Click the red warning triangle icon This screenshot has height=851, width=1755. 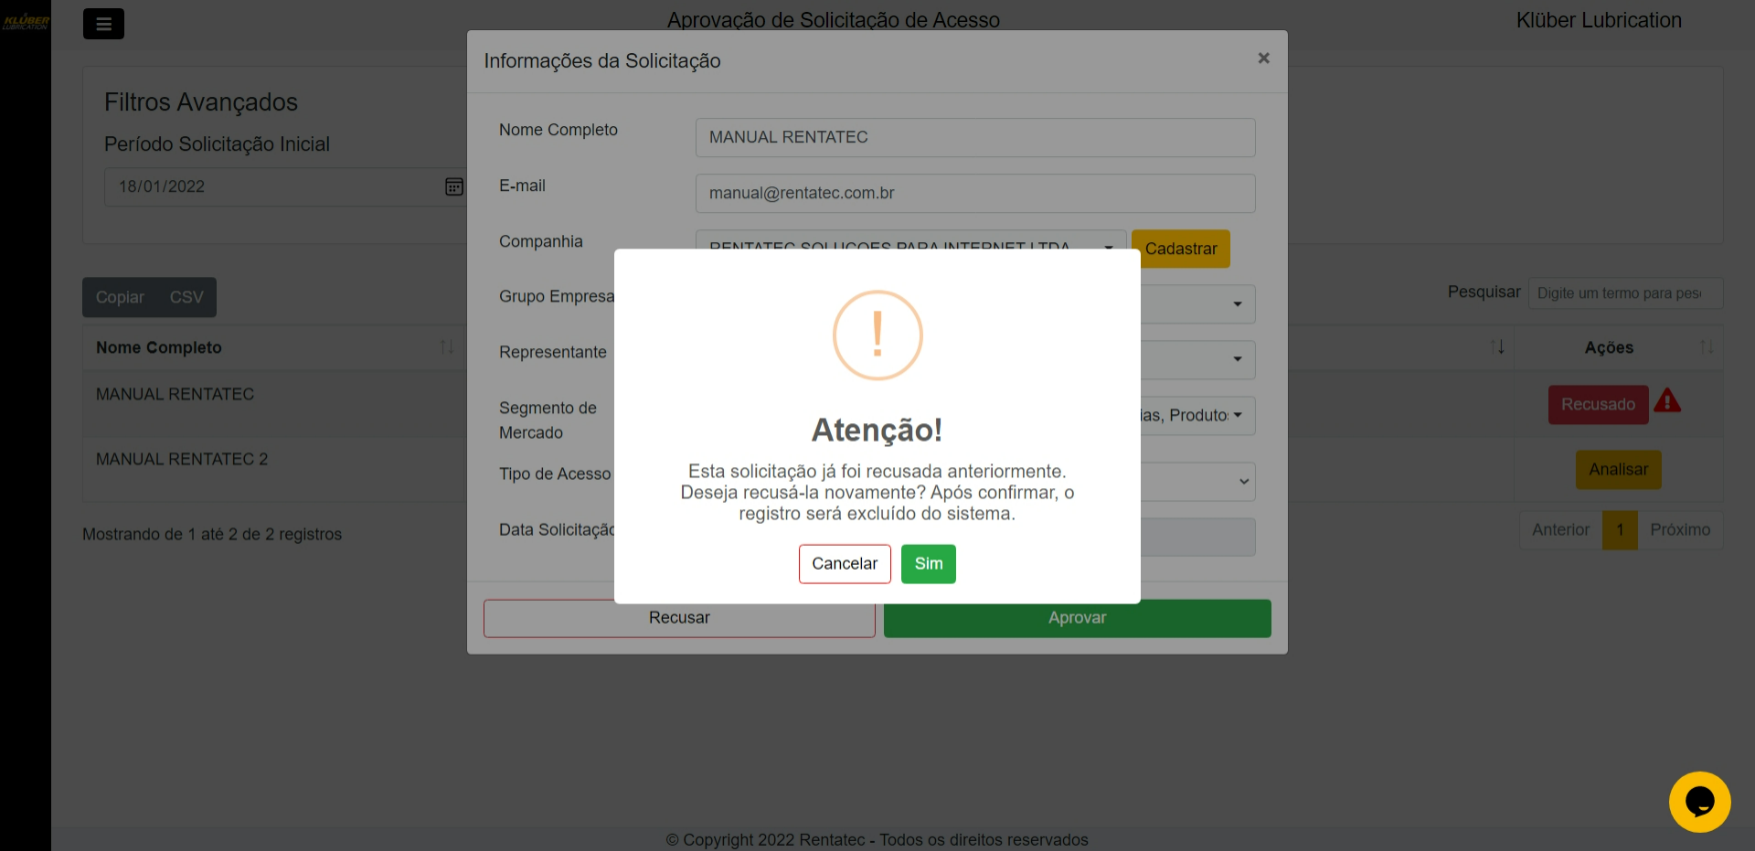coord(1667,402)
